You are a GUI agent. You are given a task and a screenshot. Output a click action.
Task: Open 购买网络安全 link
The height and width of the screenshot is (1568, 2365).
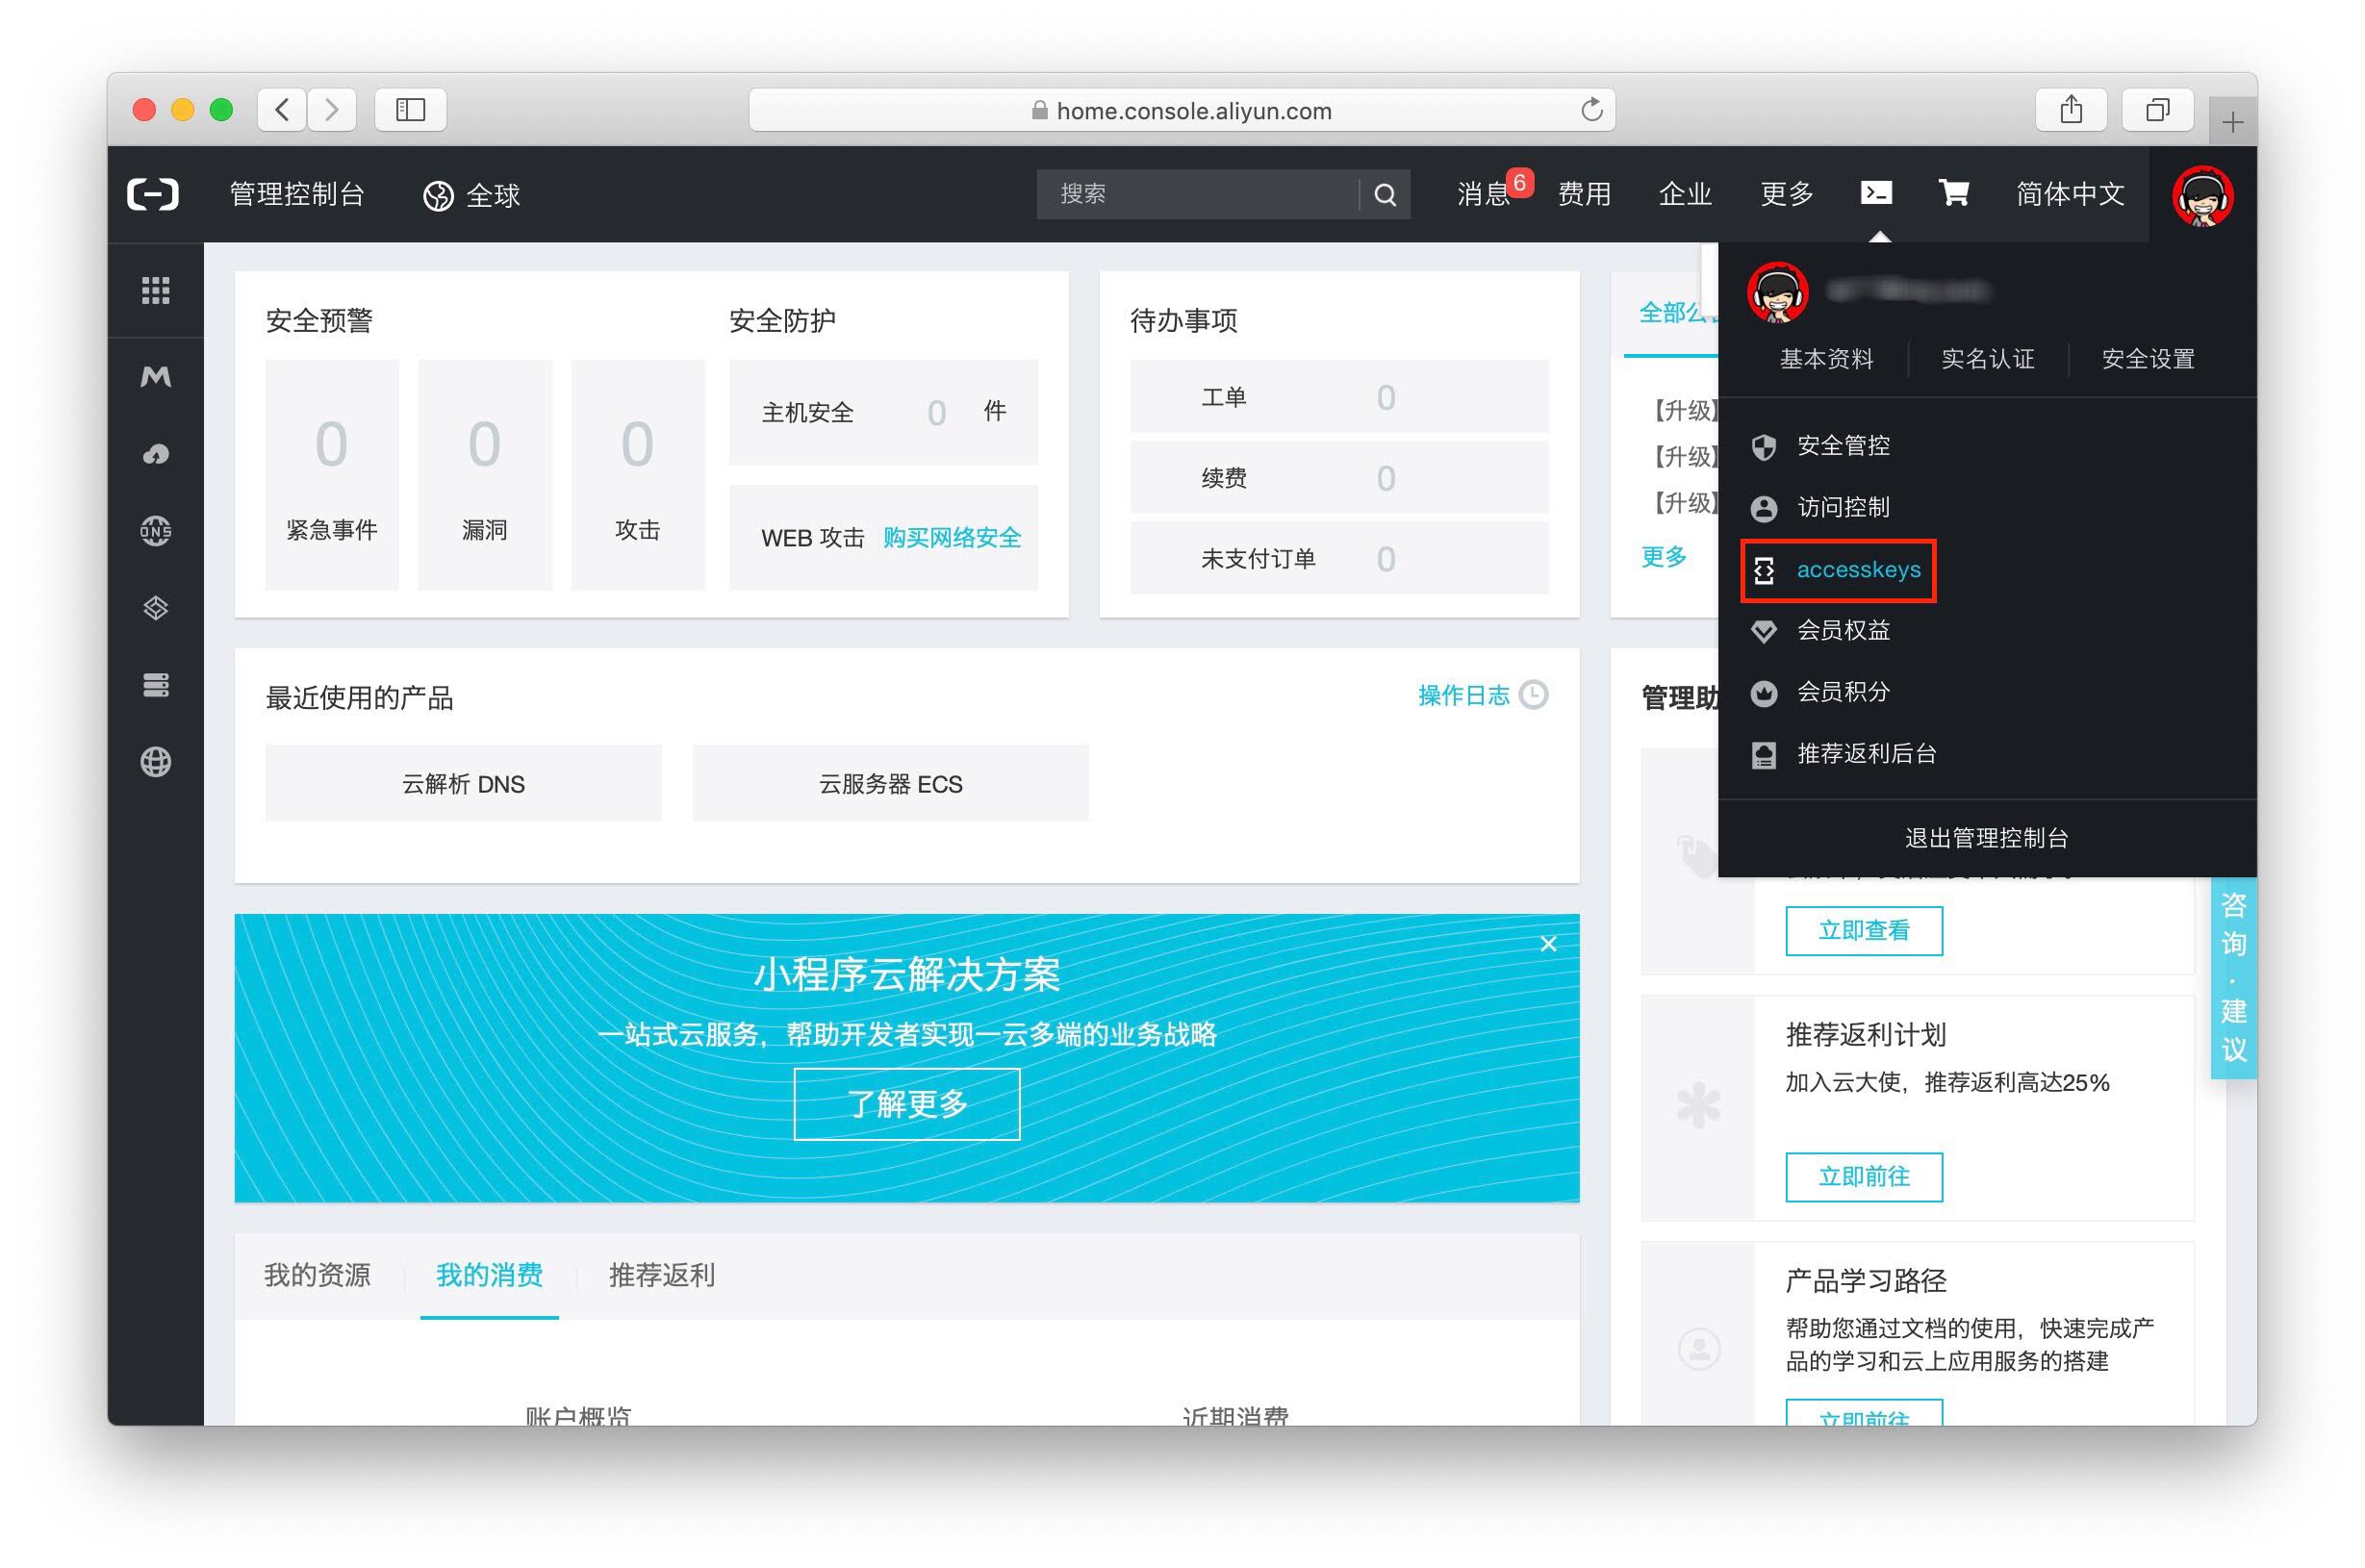pos(951,538)
